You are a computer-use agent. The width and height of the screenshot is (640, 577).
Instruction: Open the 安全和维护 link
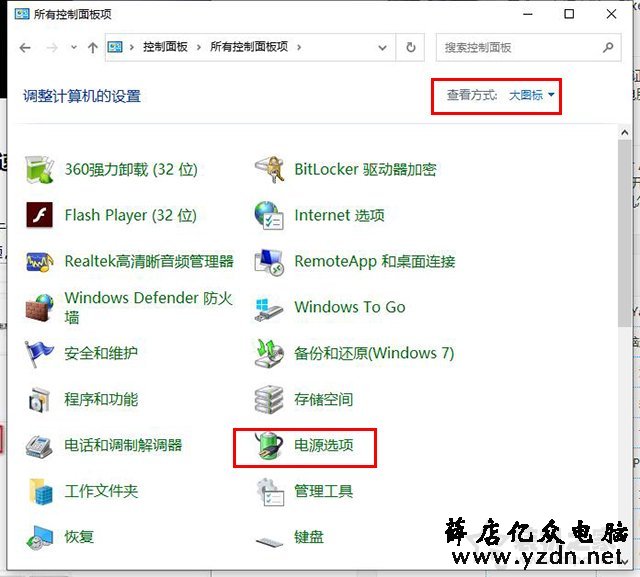101,353
